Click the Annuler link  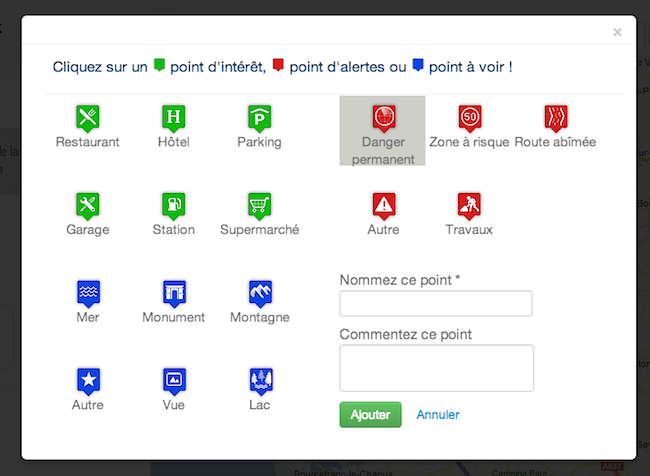point(438,414)
